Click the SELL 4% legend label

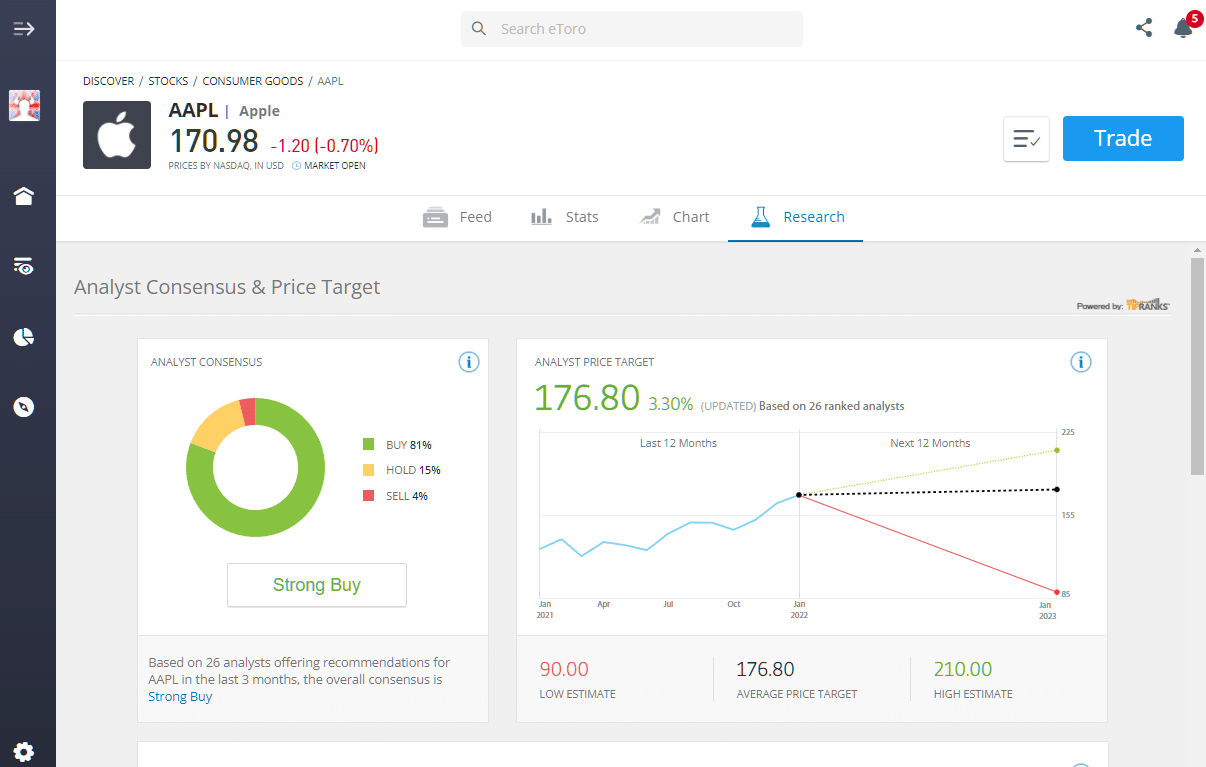[407, 496]
